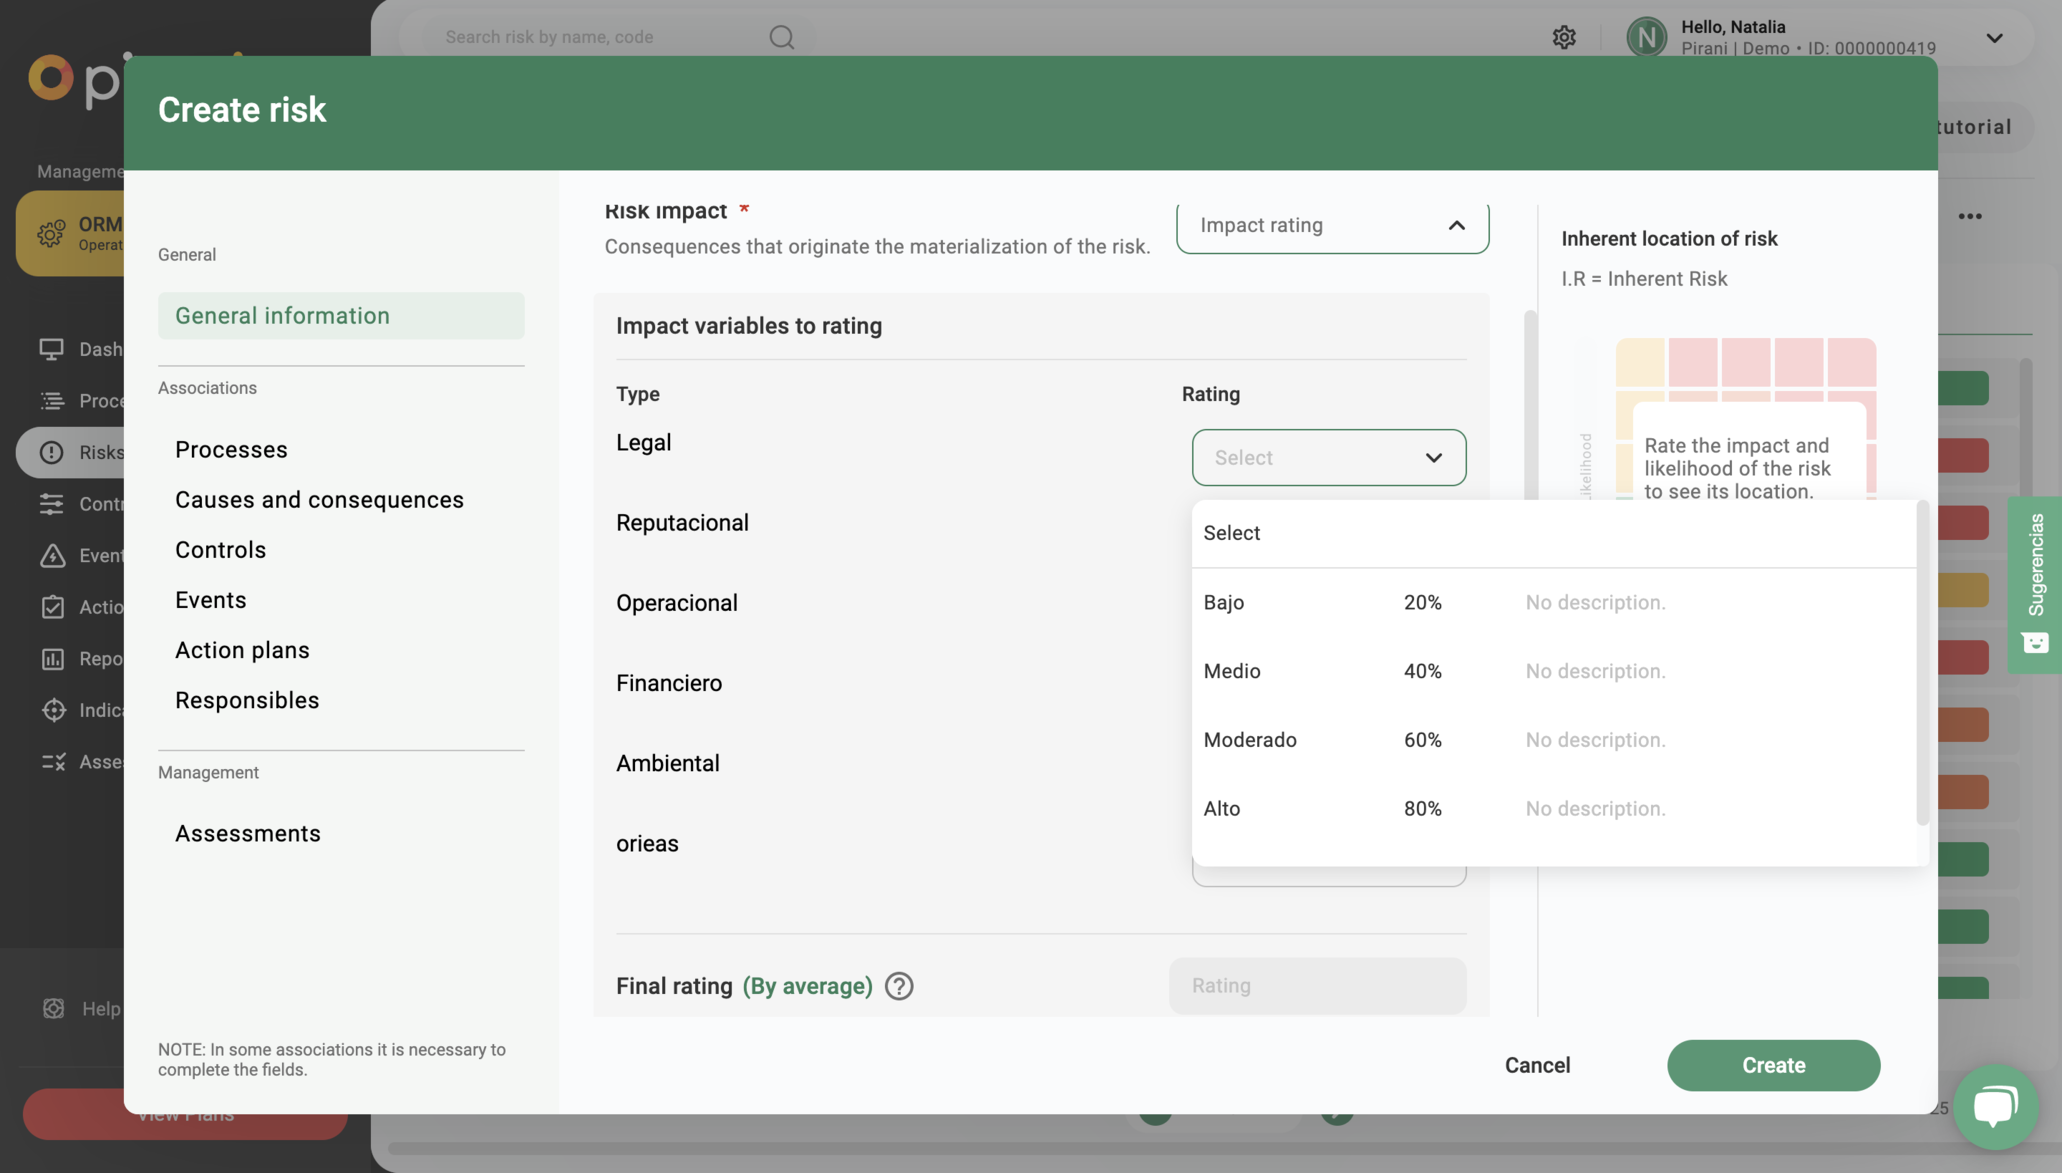
Task: Select the Bajo 20% rating option
Action: [1554, 603]
